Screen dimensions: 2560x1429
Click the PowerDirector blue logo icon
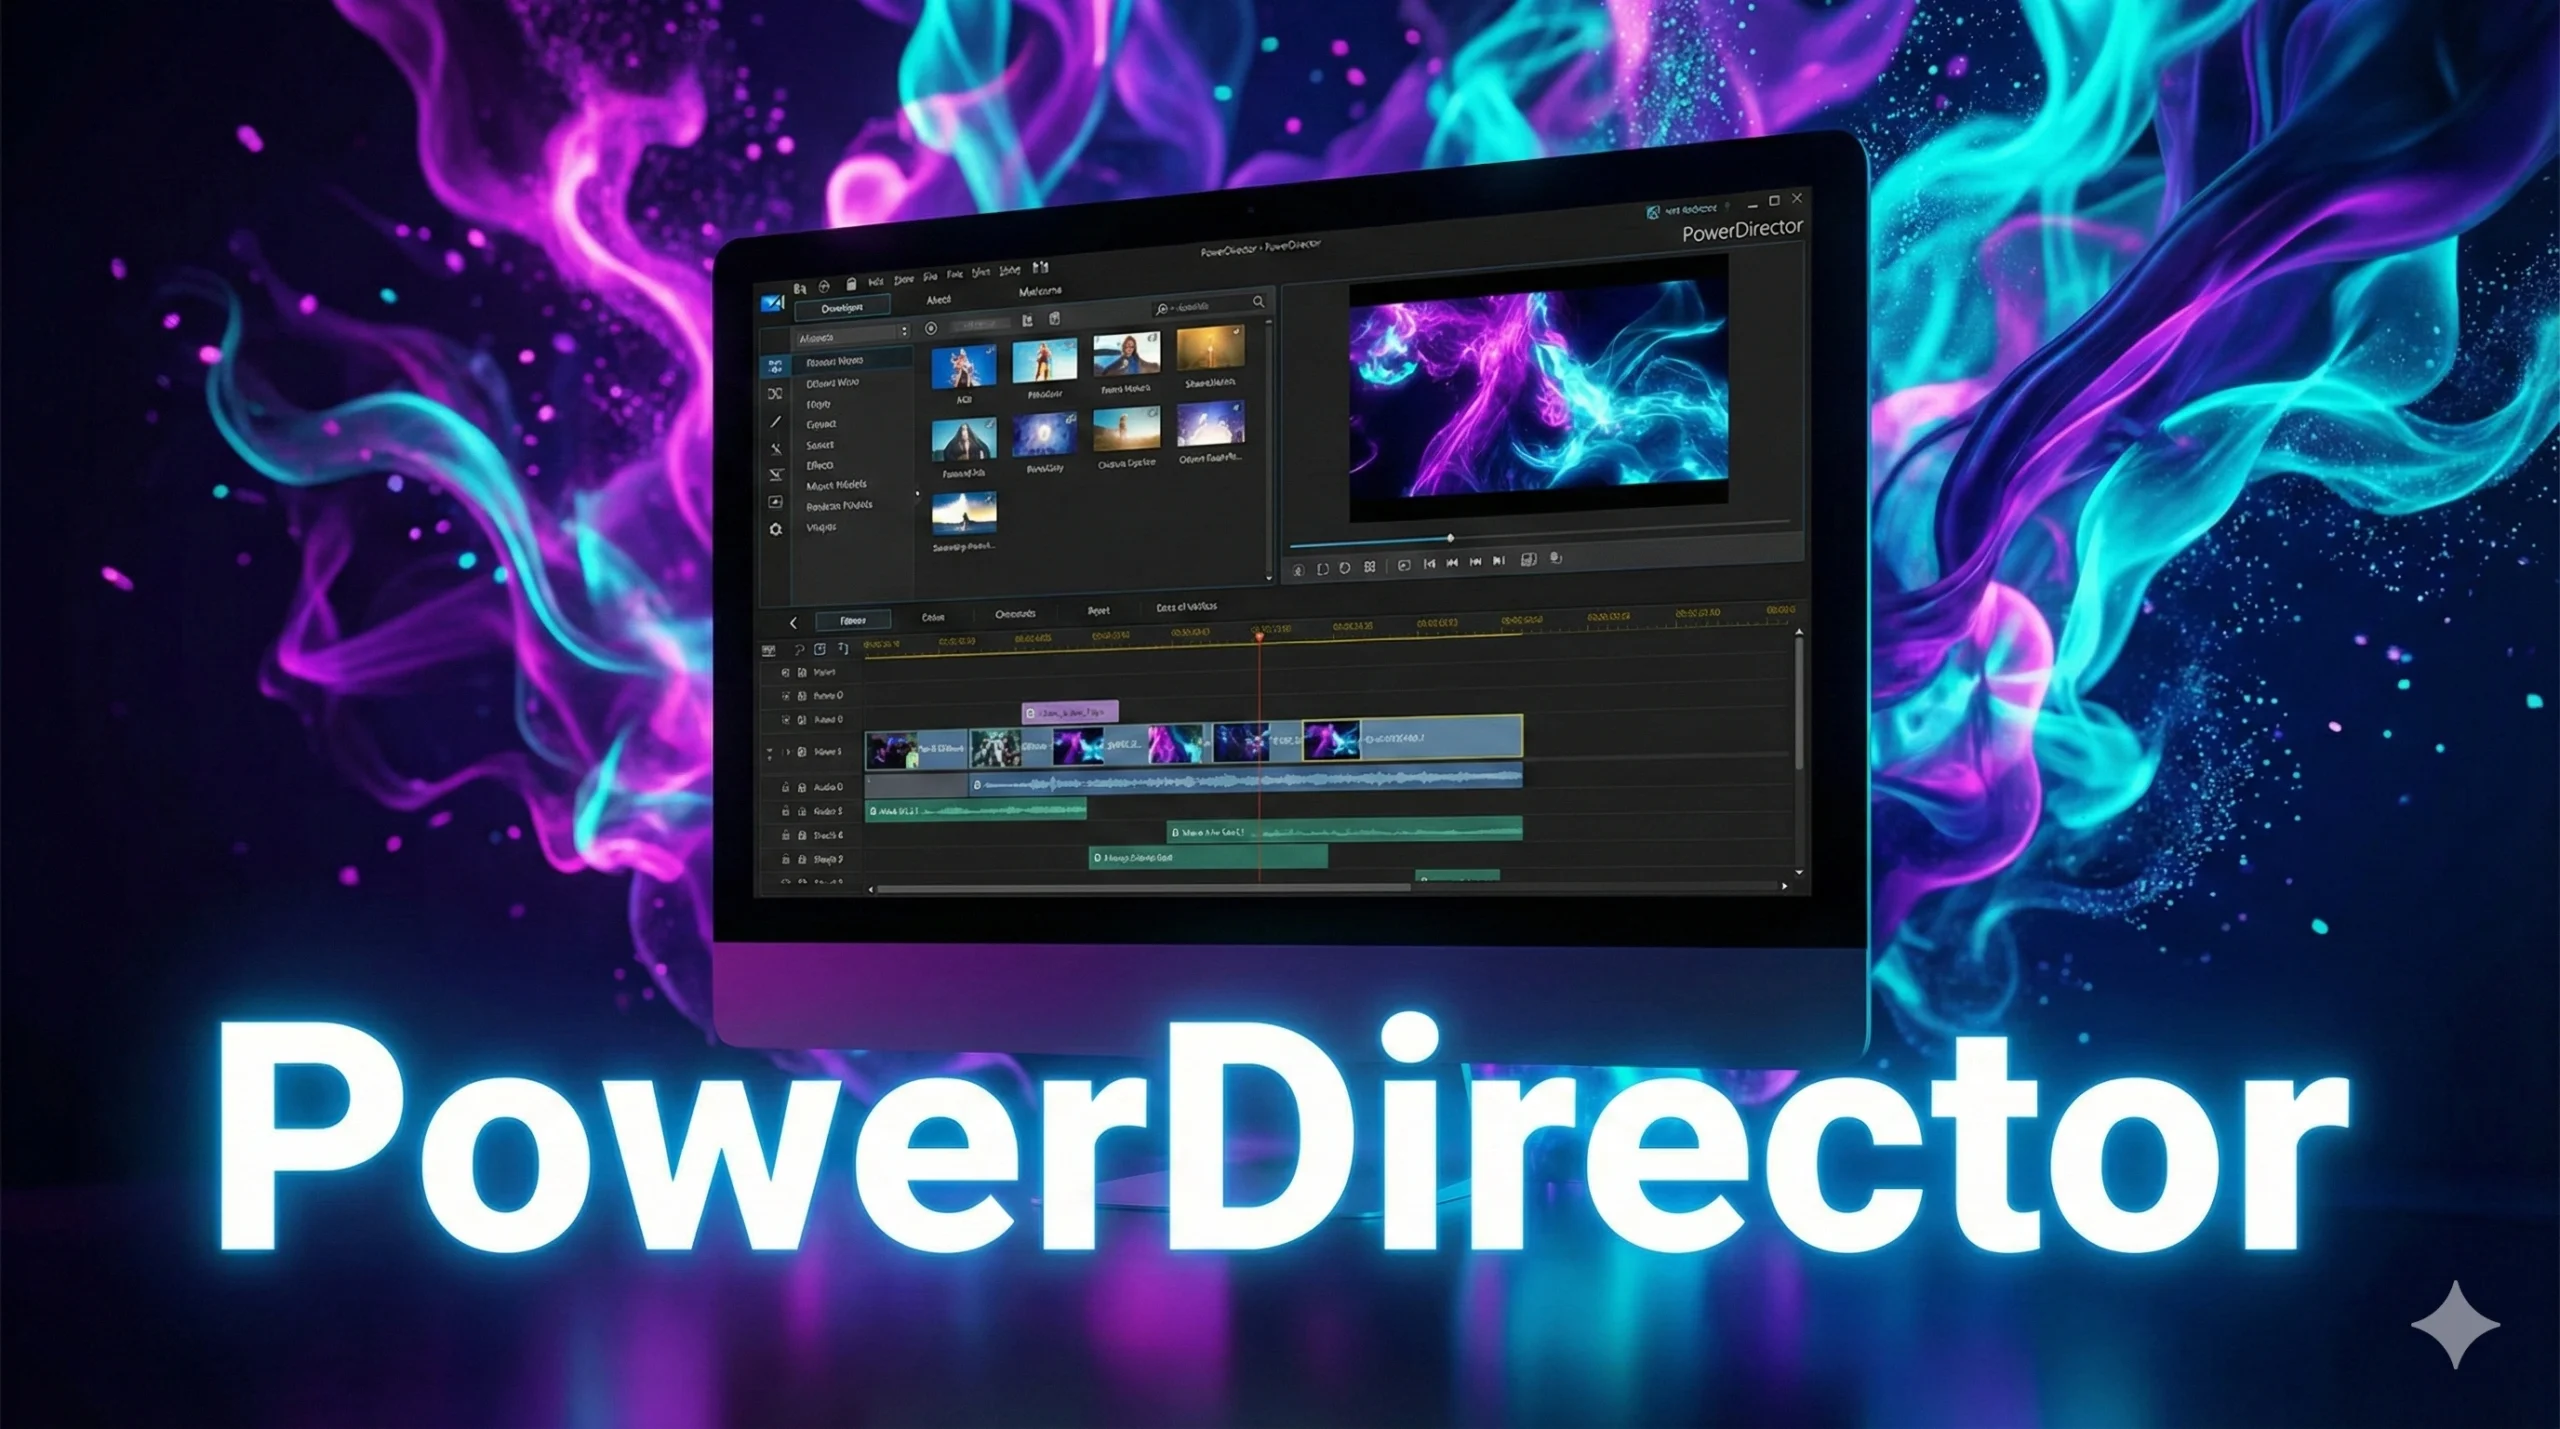773,303
